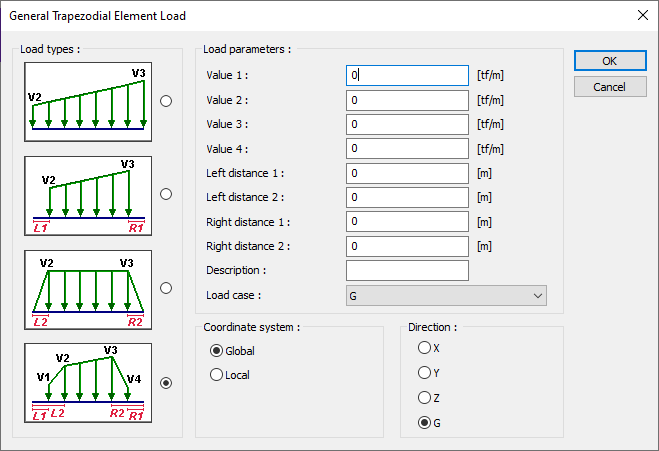Screen dimensions: 659x451
Task: Click the Description text box
Action: [407, 270]
